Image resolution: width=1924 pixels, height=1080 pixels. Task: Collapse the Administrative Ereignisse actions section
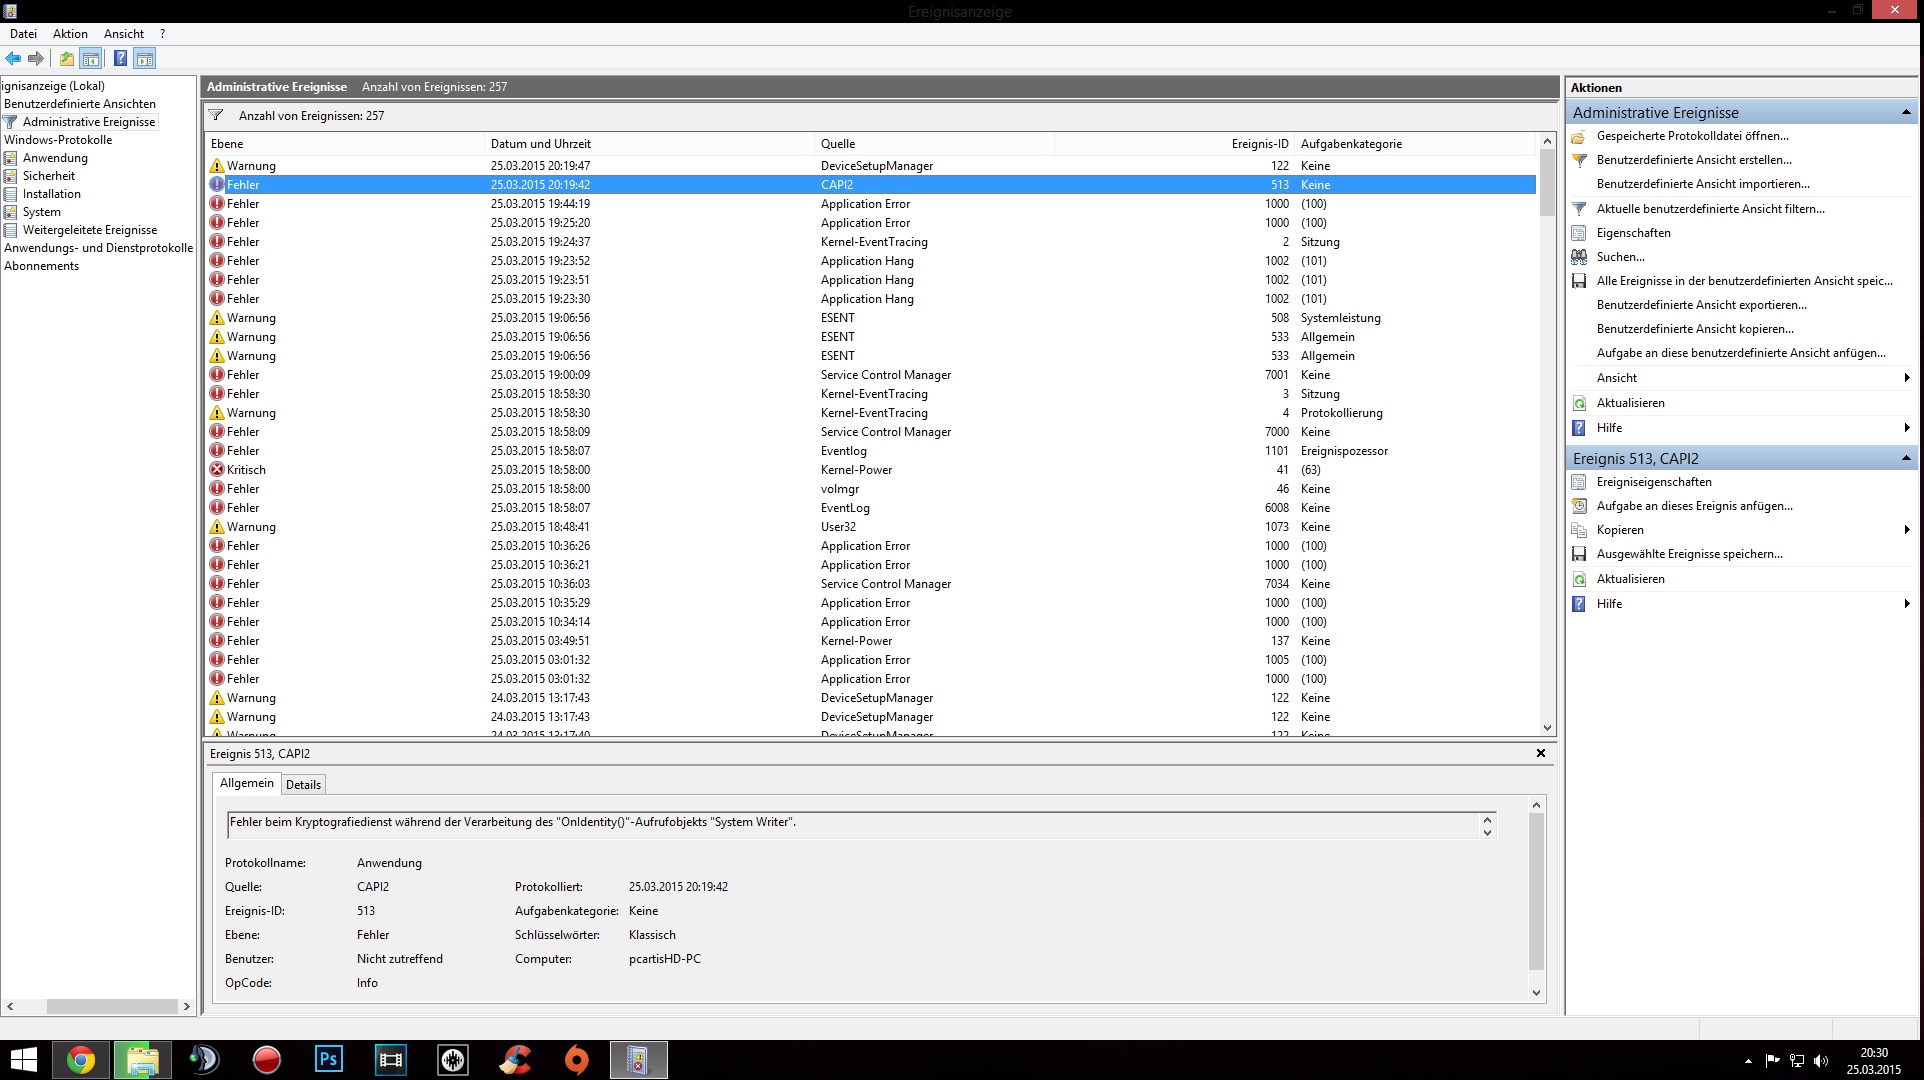(x=1906, y=112)
